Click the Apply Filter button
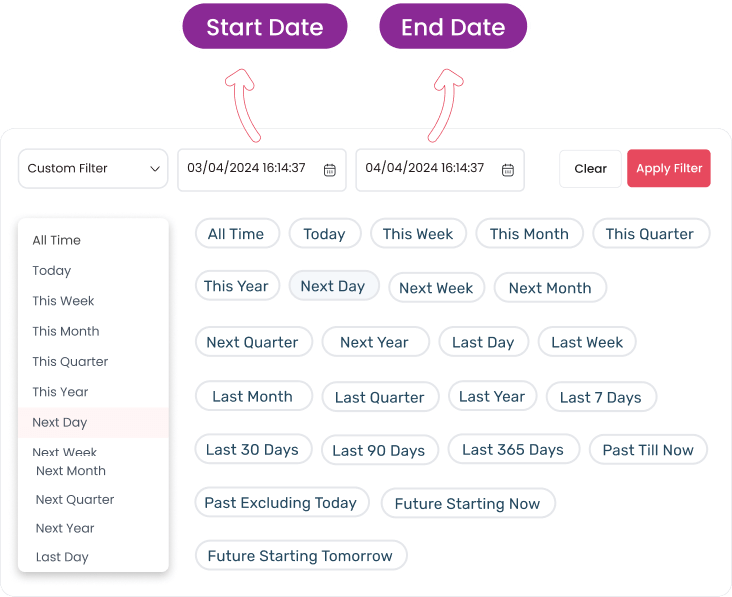The image size is (732, 597). [669, 169]
